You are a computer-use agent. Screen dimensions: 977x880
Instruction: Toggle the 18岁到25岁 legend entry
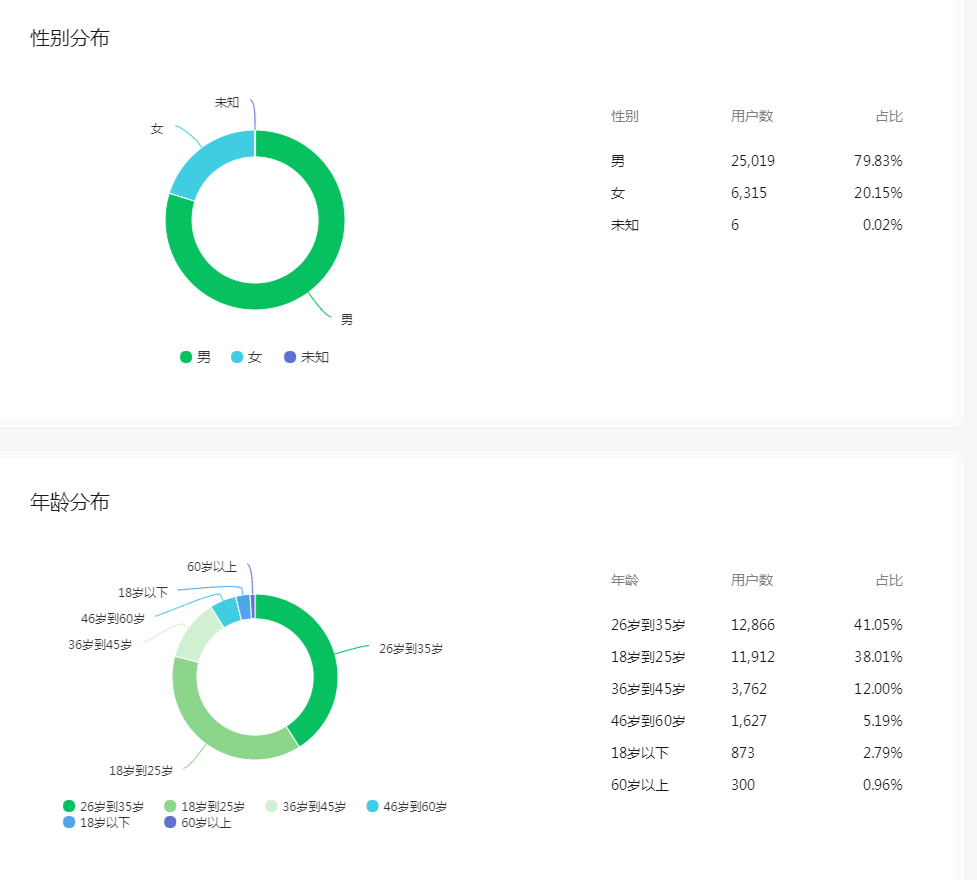pyautogui.click(x=204, y=806)
